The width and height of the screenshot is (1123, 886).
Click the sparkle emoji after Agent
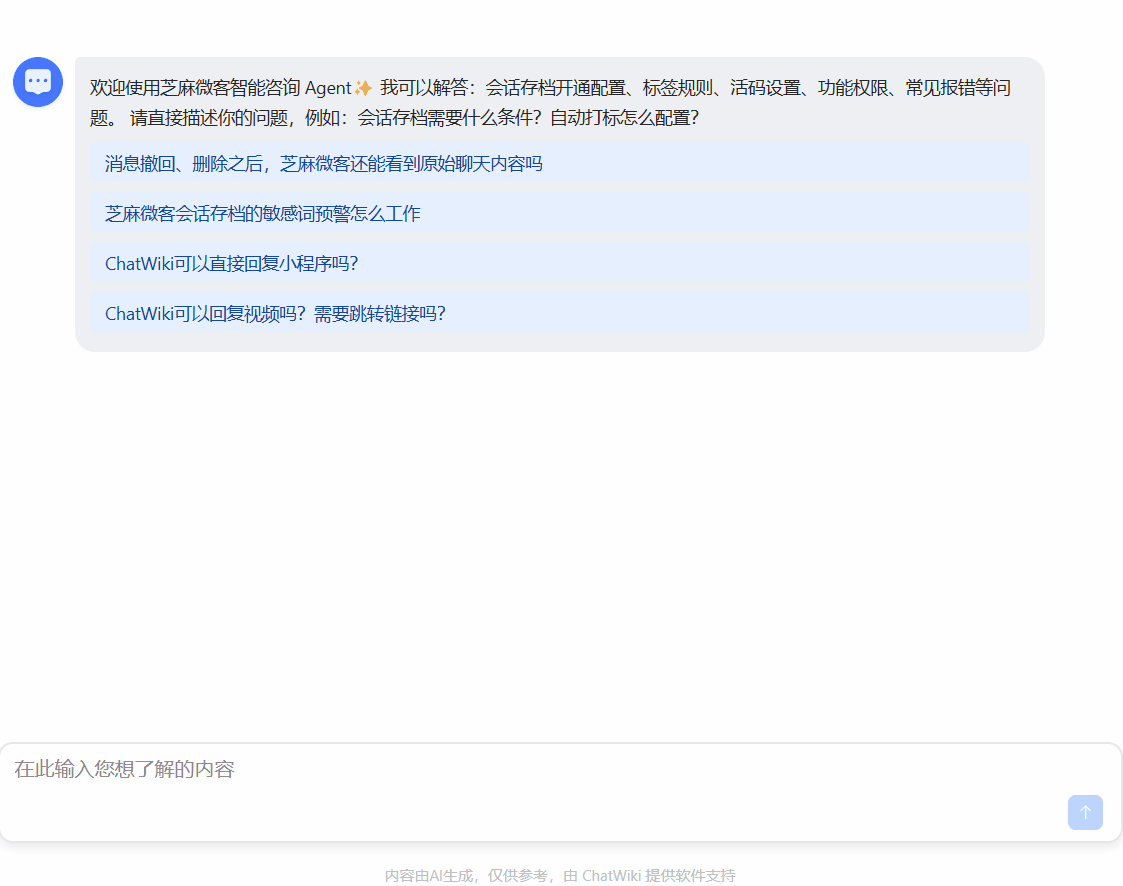coord(363,88)
